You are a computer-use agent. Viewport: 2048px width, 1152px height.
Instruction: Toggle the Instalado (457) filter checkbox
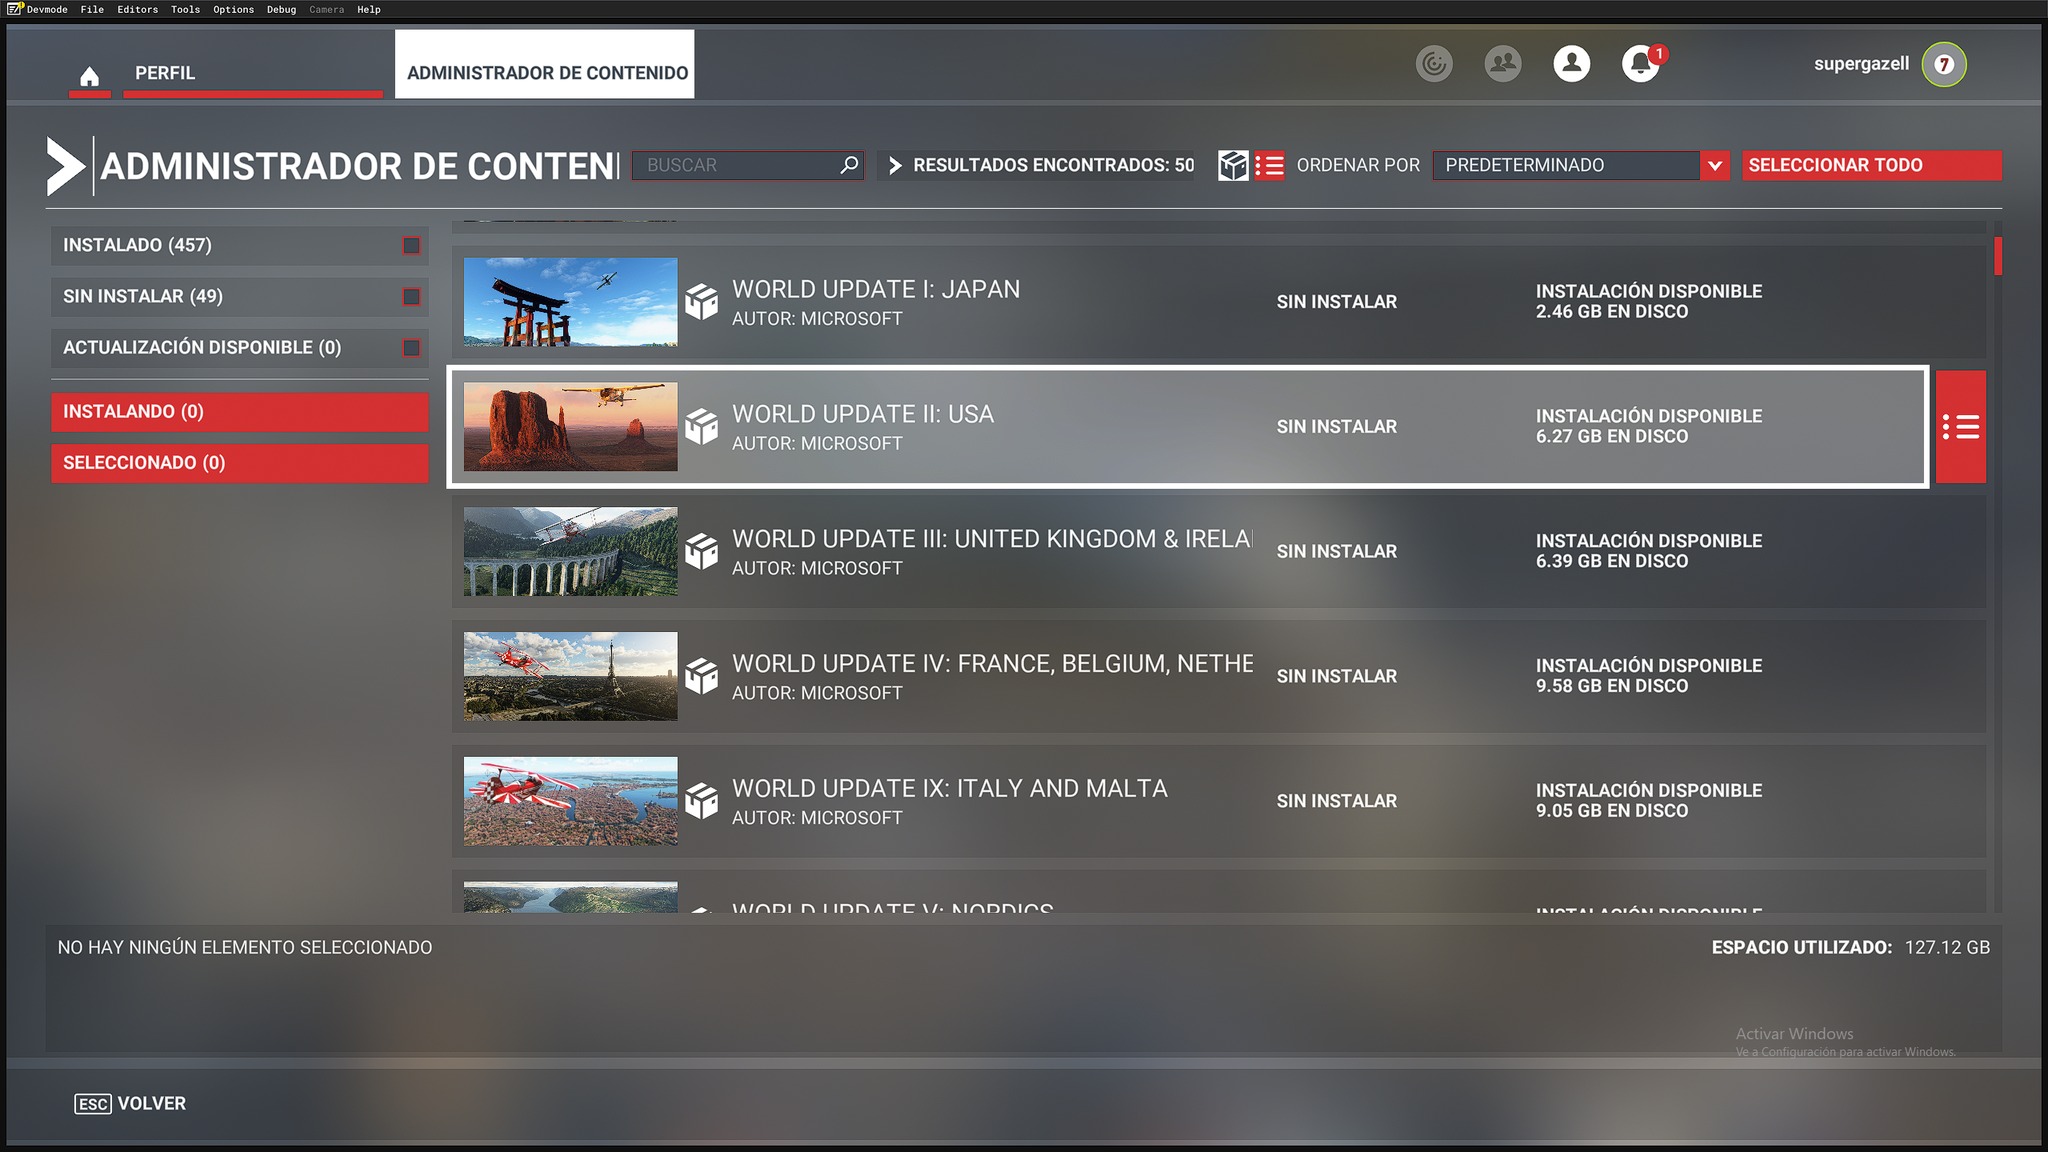coord(411,246)
